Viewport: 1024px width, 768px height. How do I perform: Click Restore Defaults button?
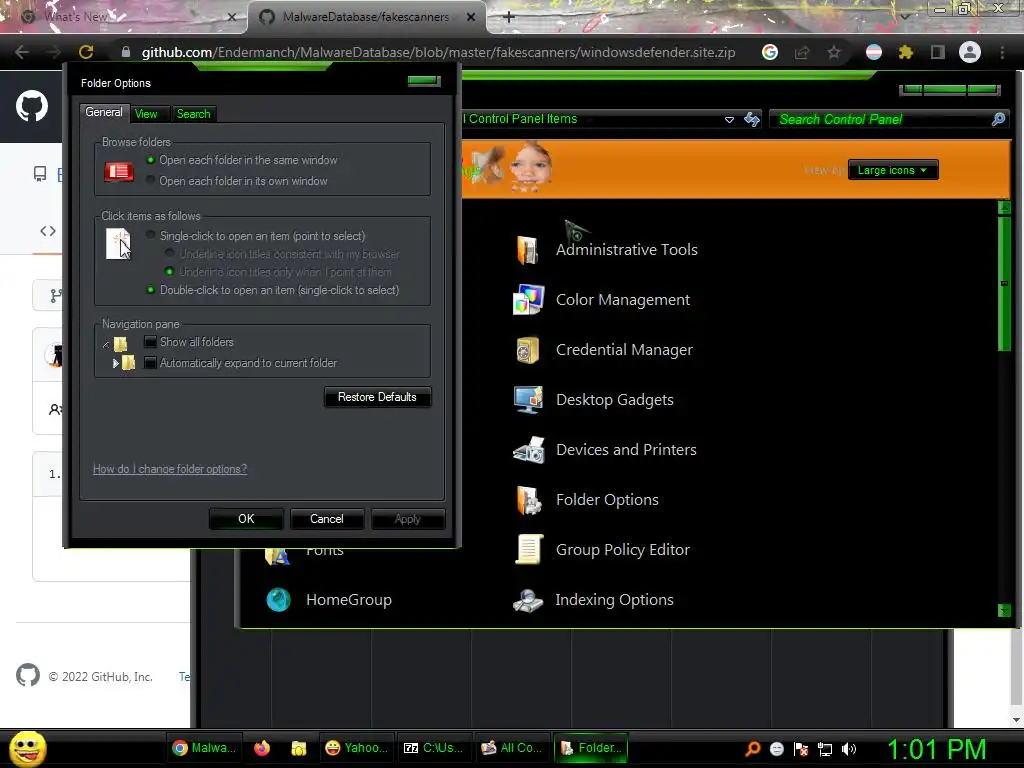(377, 397)
